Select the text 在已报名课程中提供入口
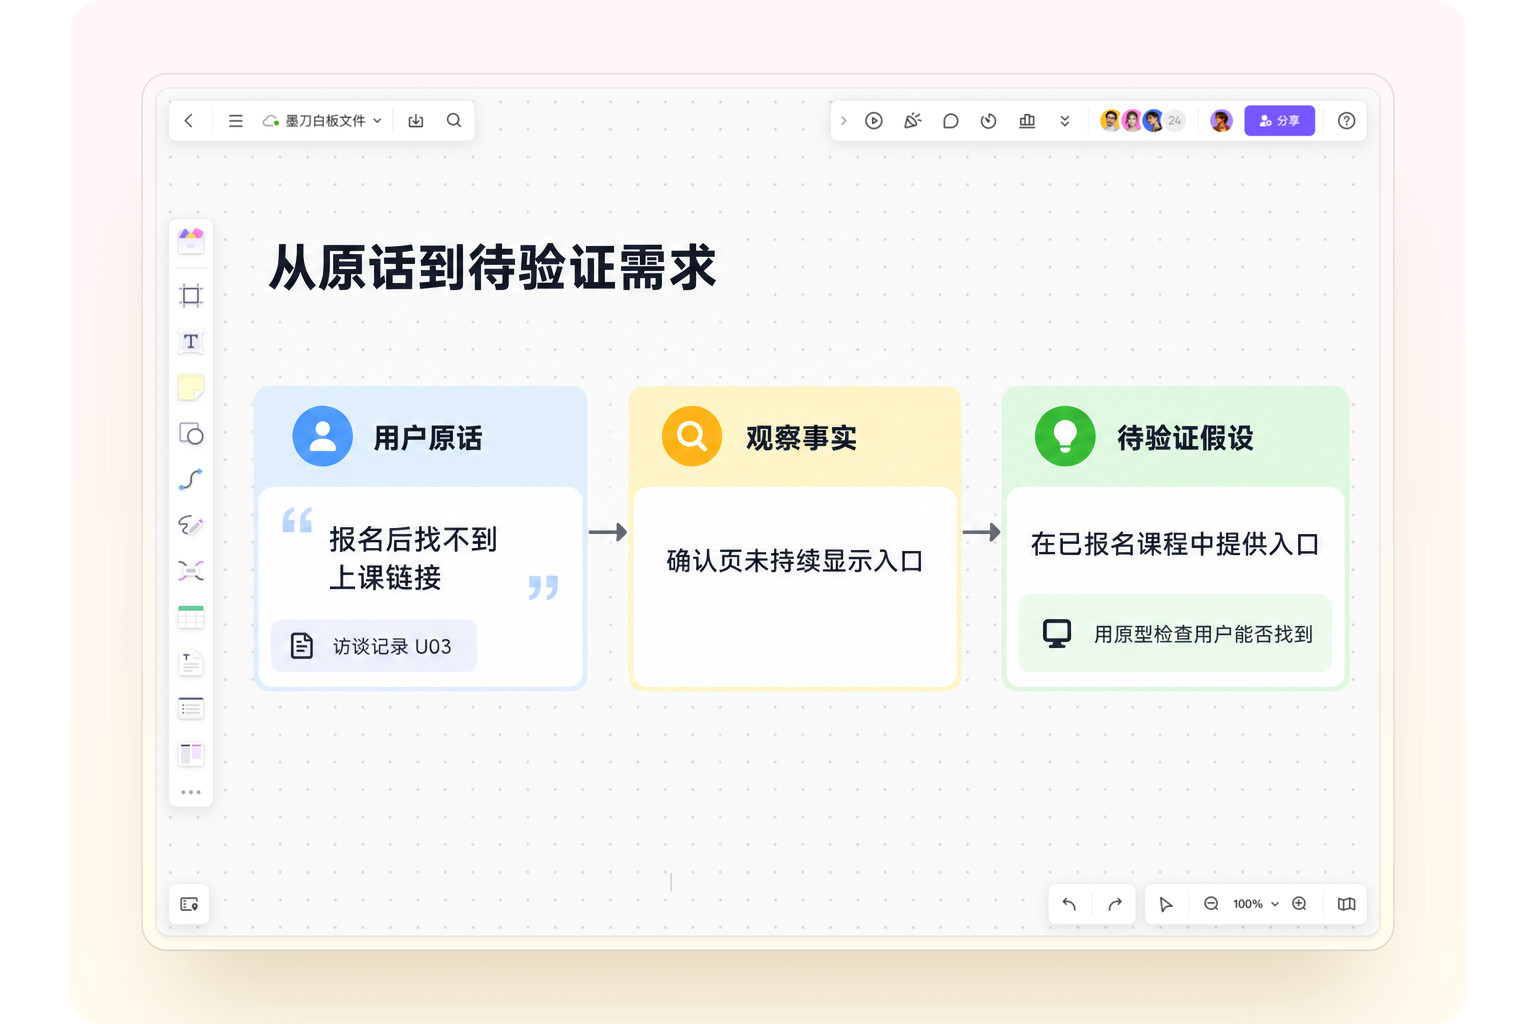The image size is (1536, 1024). 1175,544
